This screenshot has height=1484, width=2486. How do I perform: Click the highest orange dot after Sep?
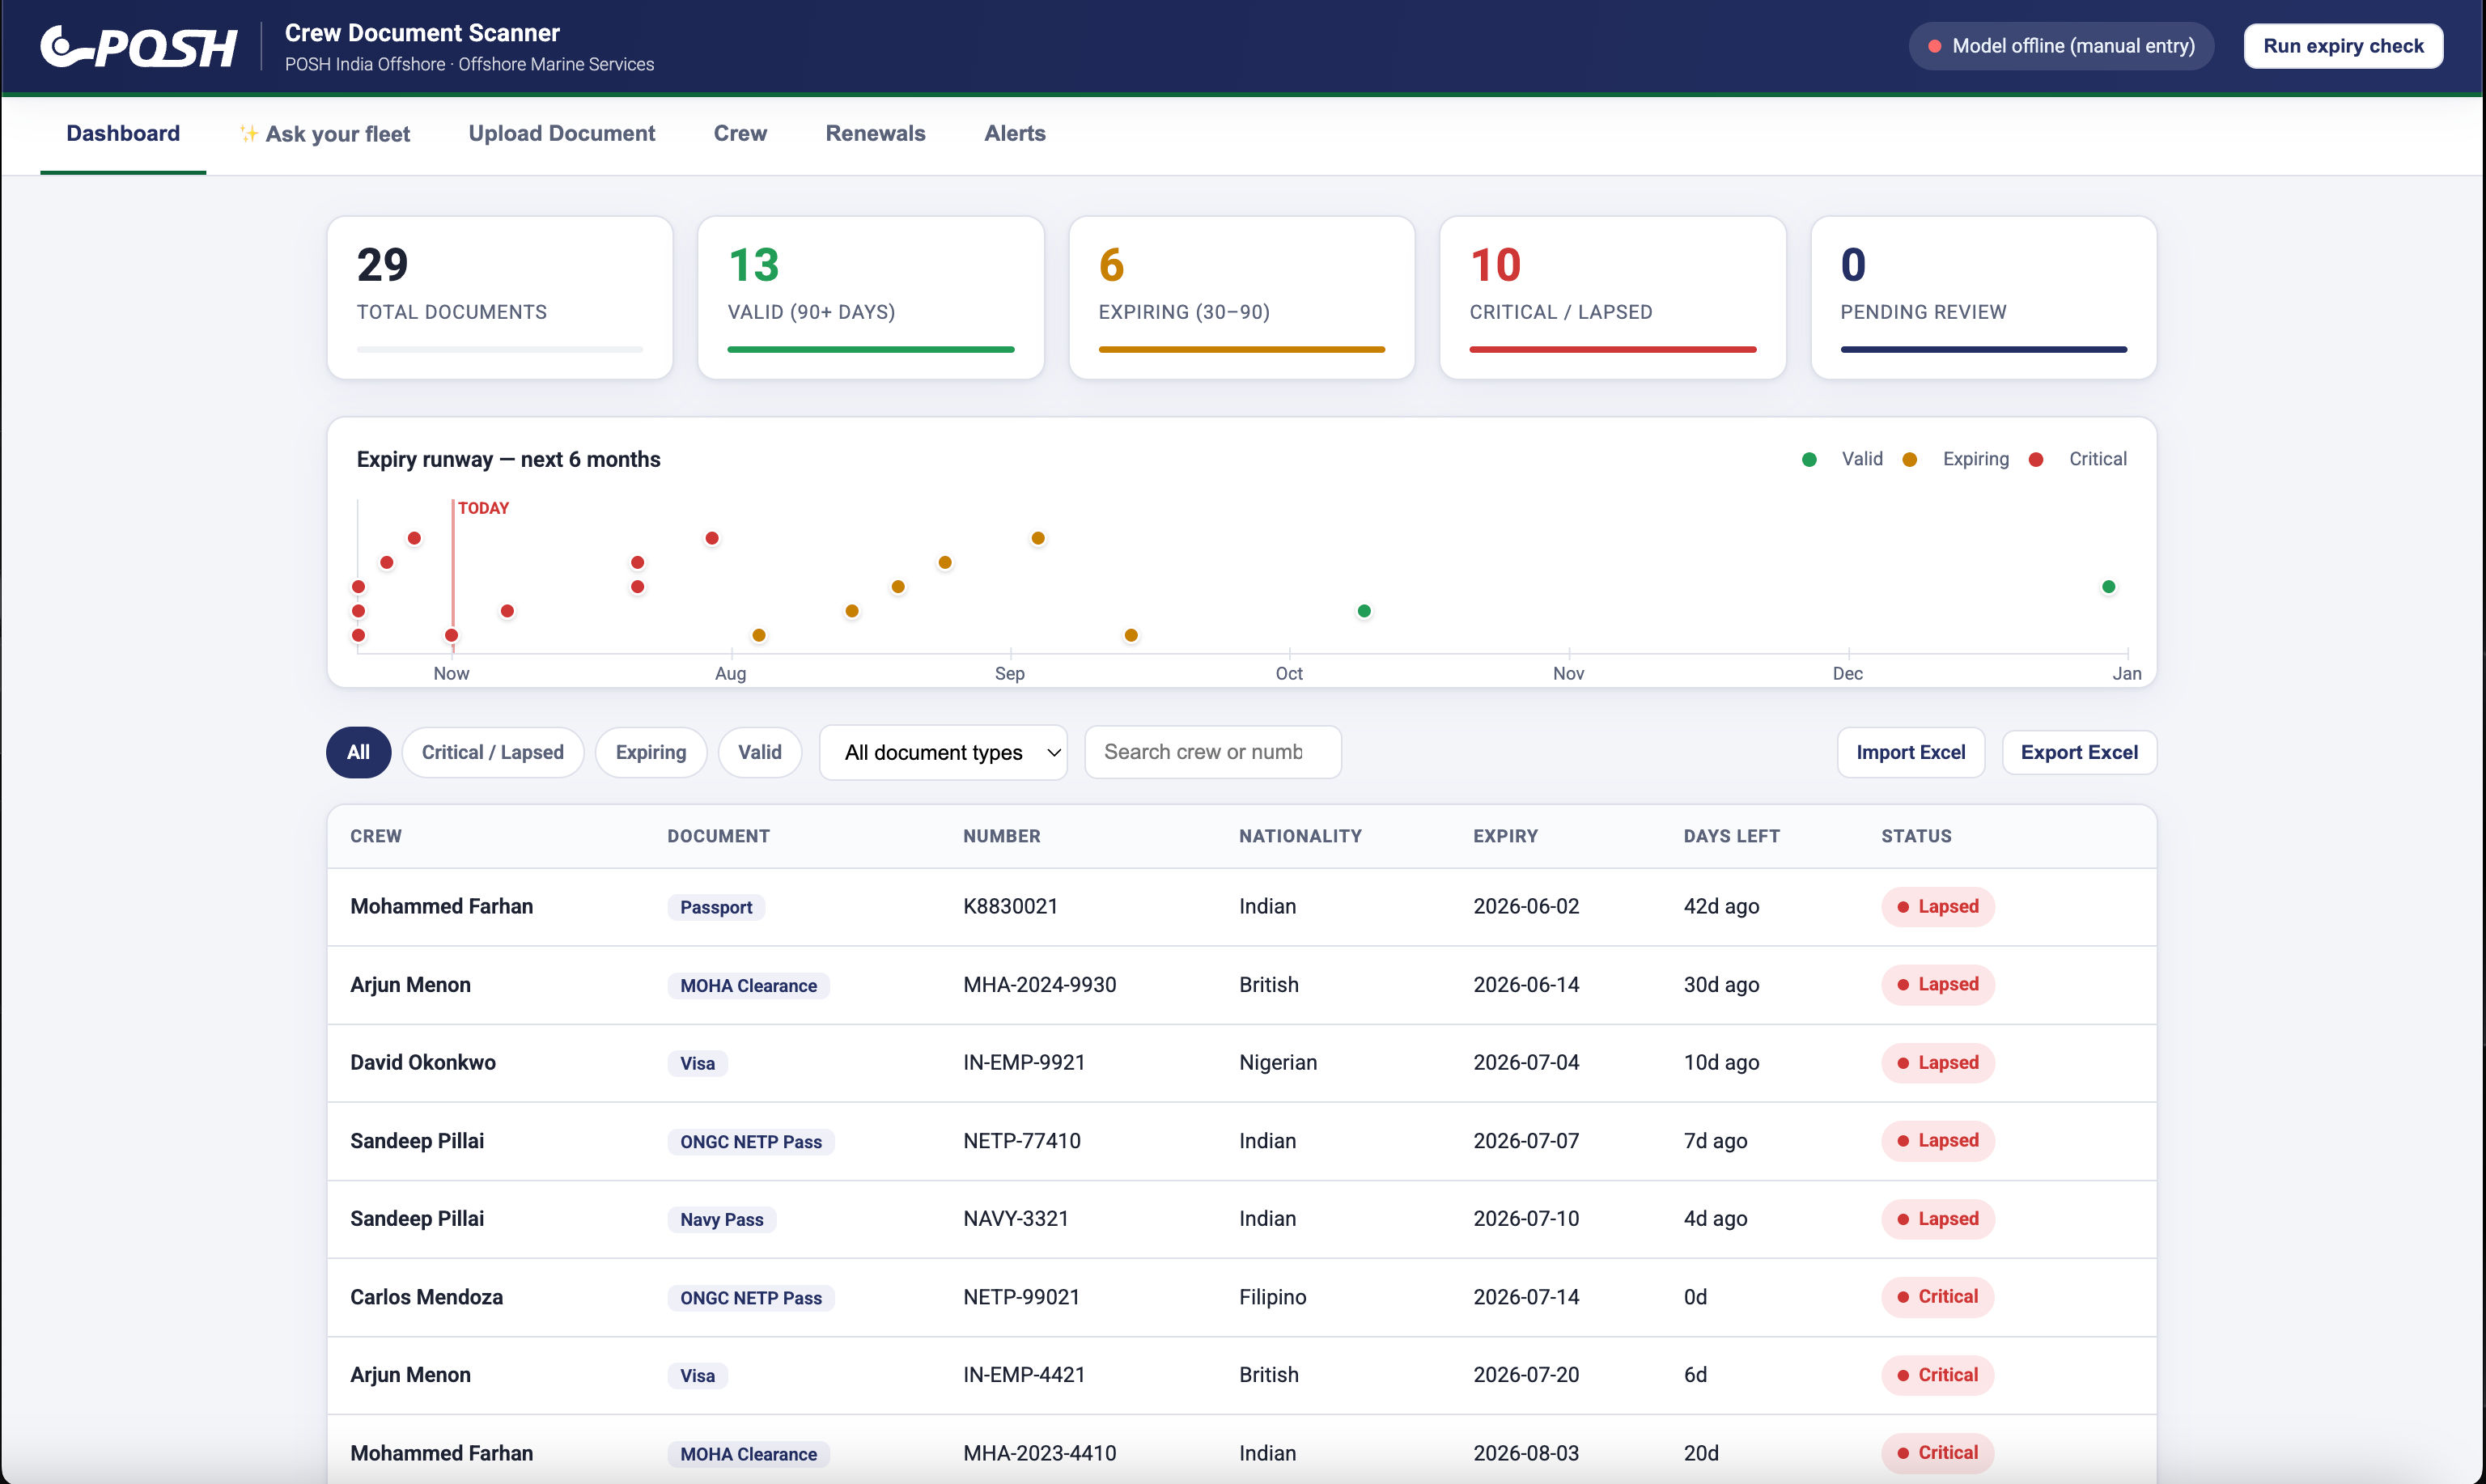pyautogui.click(x=1038, y=538)
